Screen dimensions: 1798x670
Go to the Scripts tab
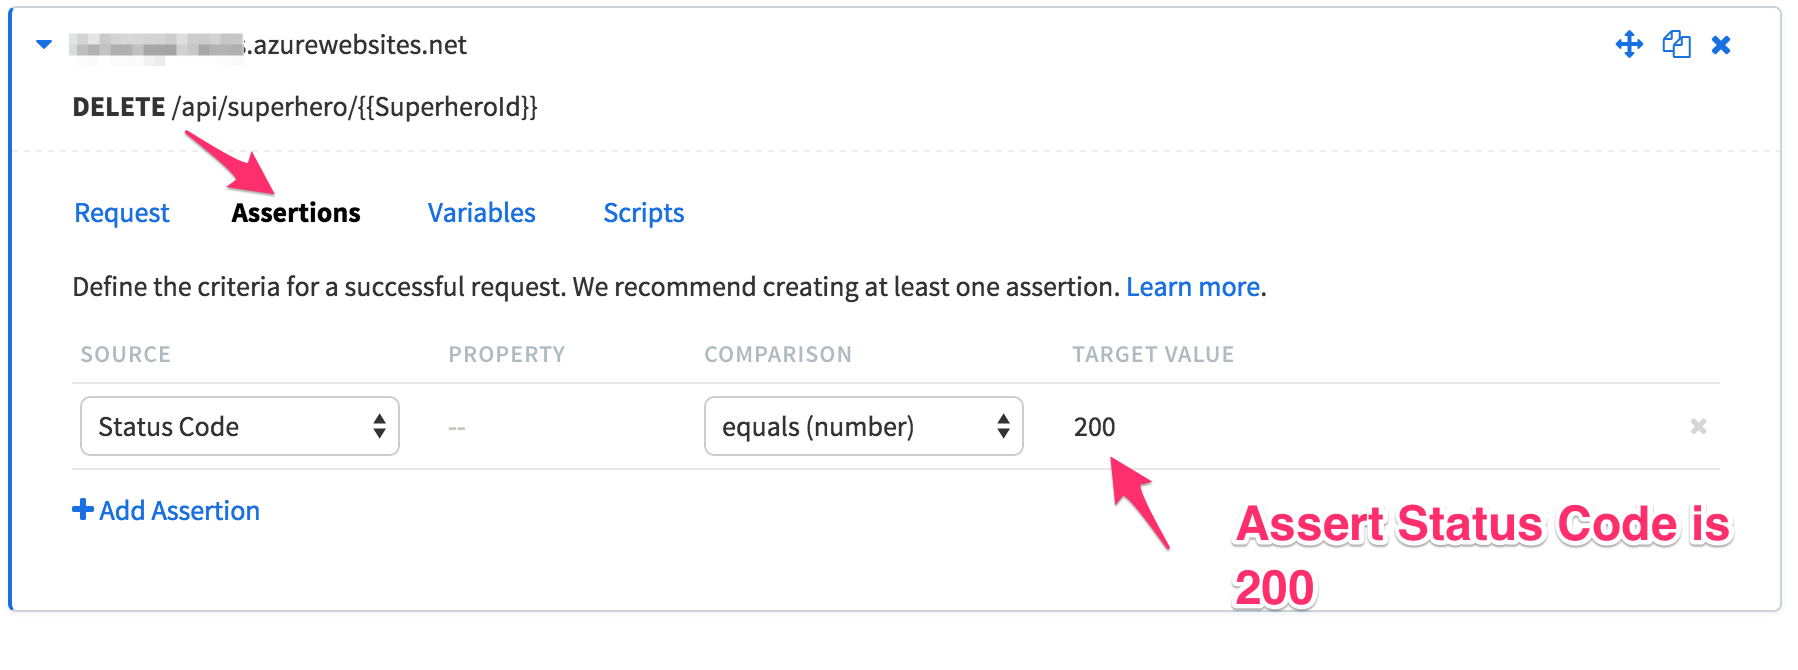coord(644,213)
